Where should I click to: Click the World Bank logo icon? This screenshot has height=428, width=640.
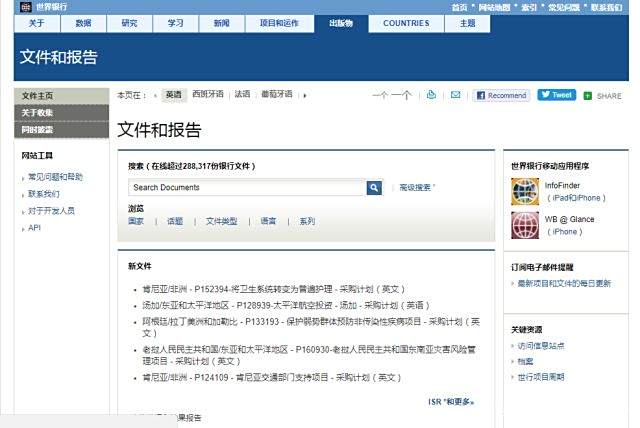coord(25,7)
